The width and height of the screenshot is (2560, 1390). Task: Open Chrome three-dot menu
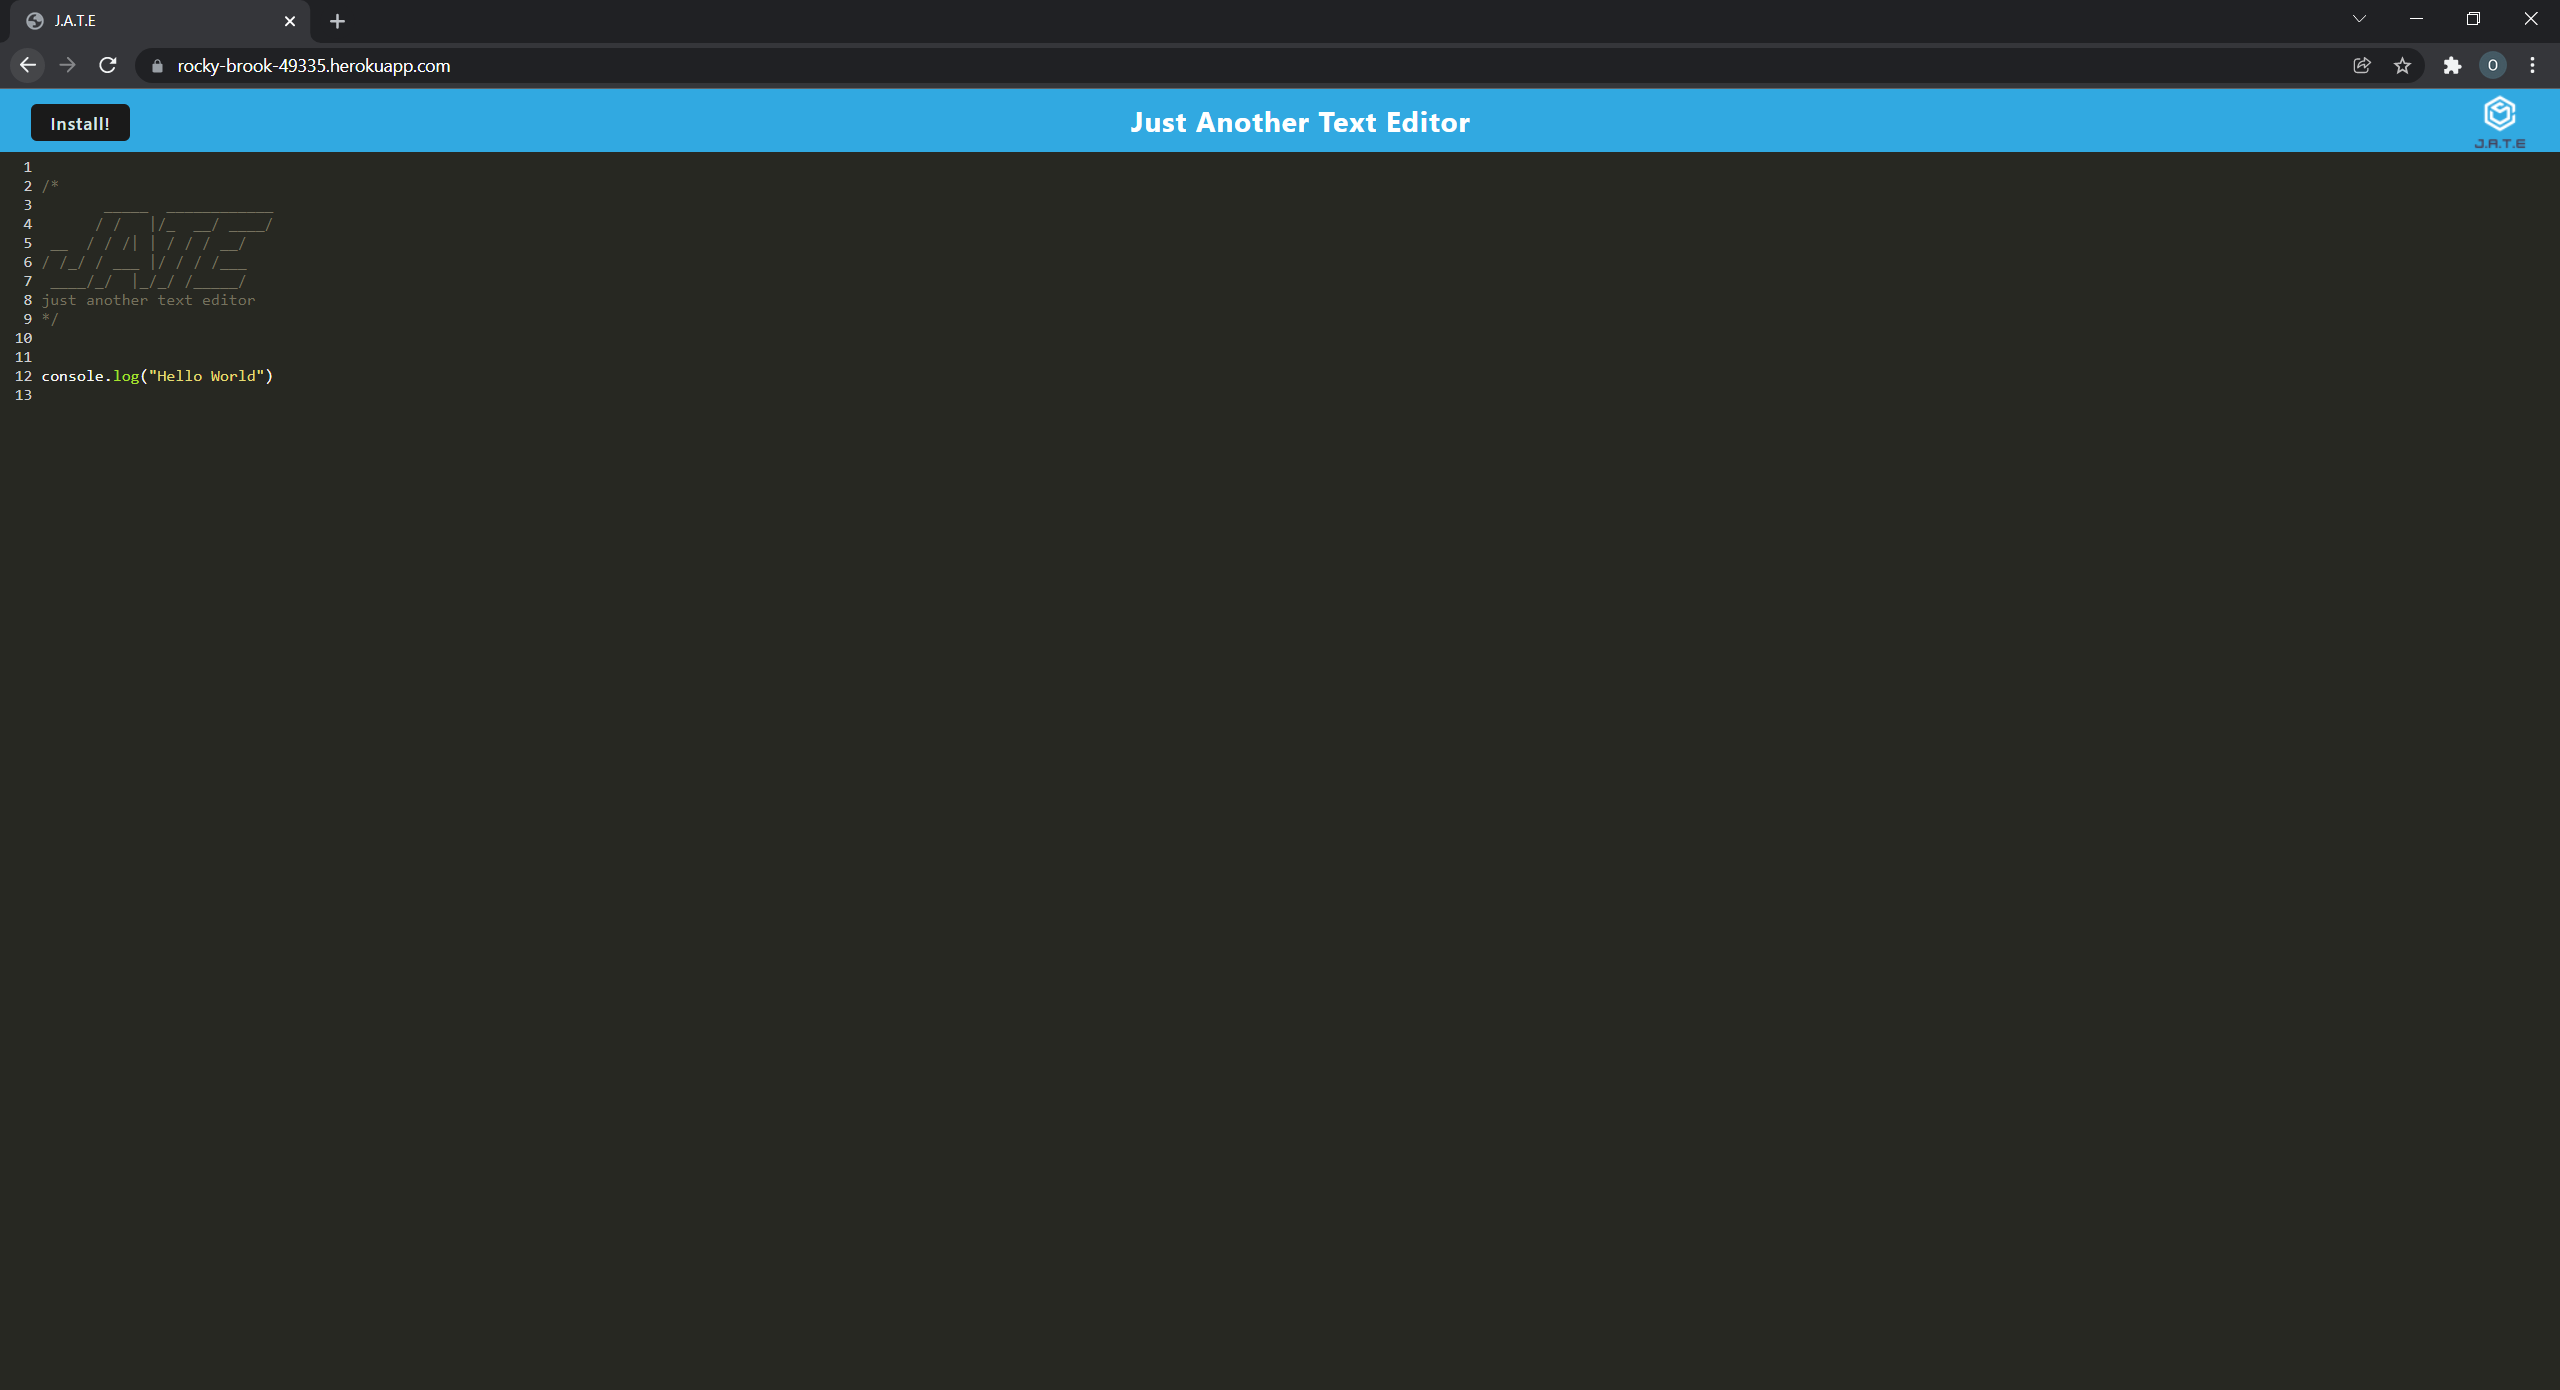point(2532,66)
